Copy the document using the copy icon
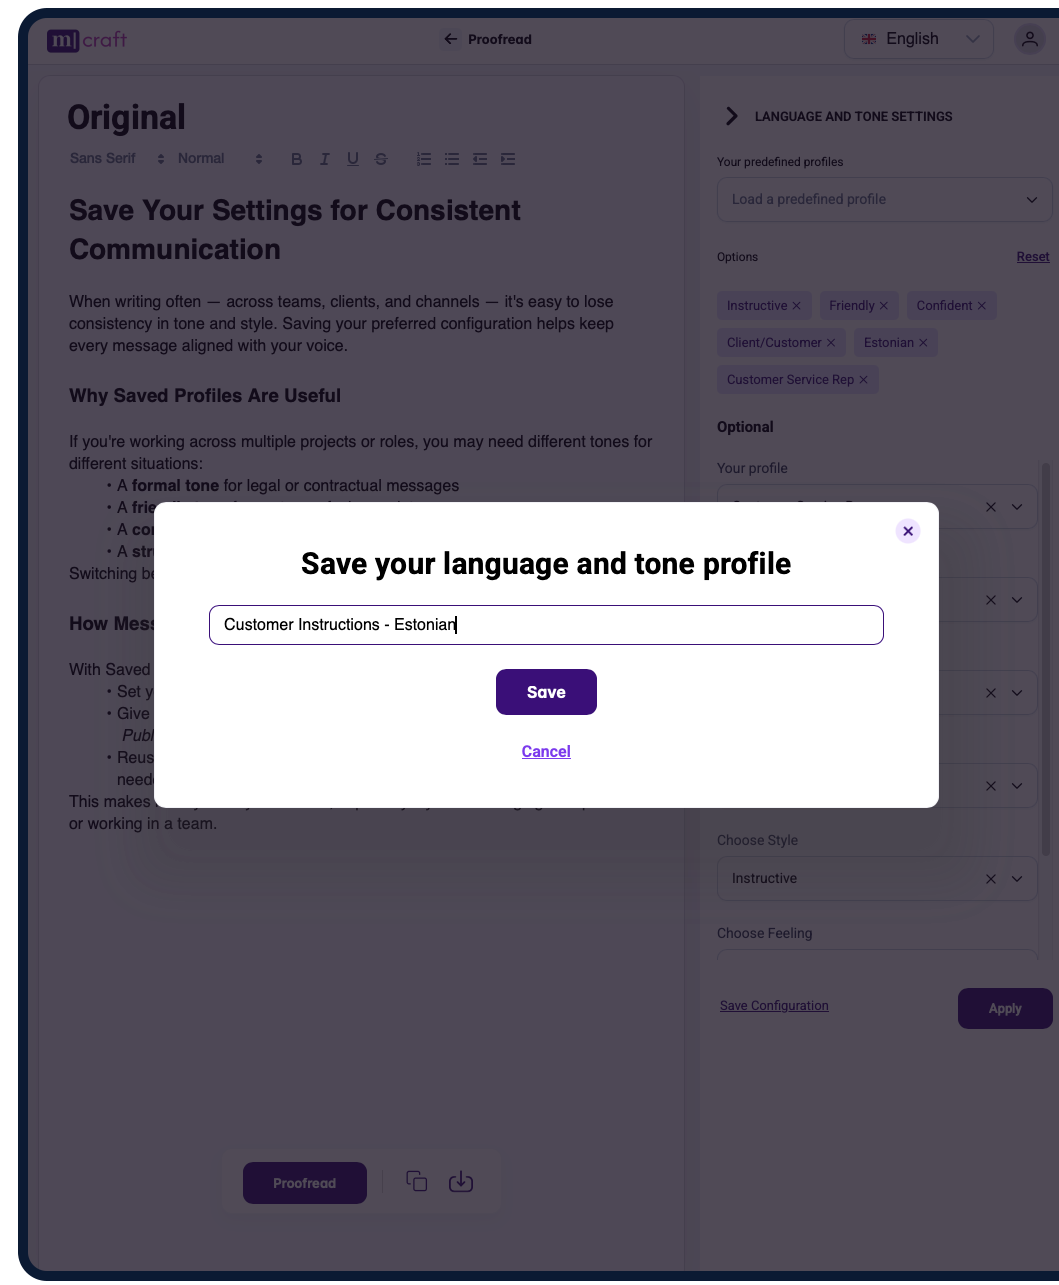Screen dimensions: 1059x1285 click(x=416, y=1181)
